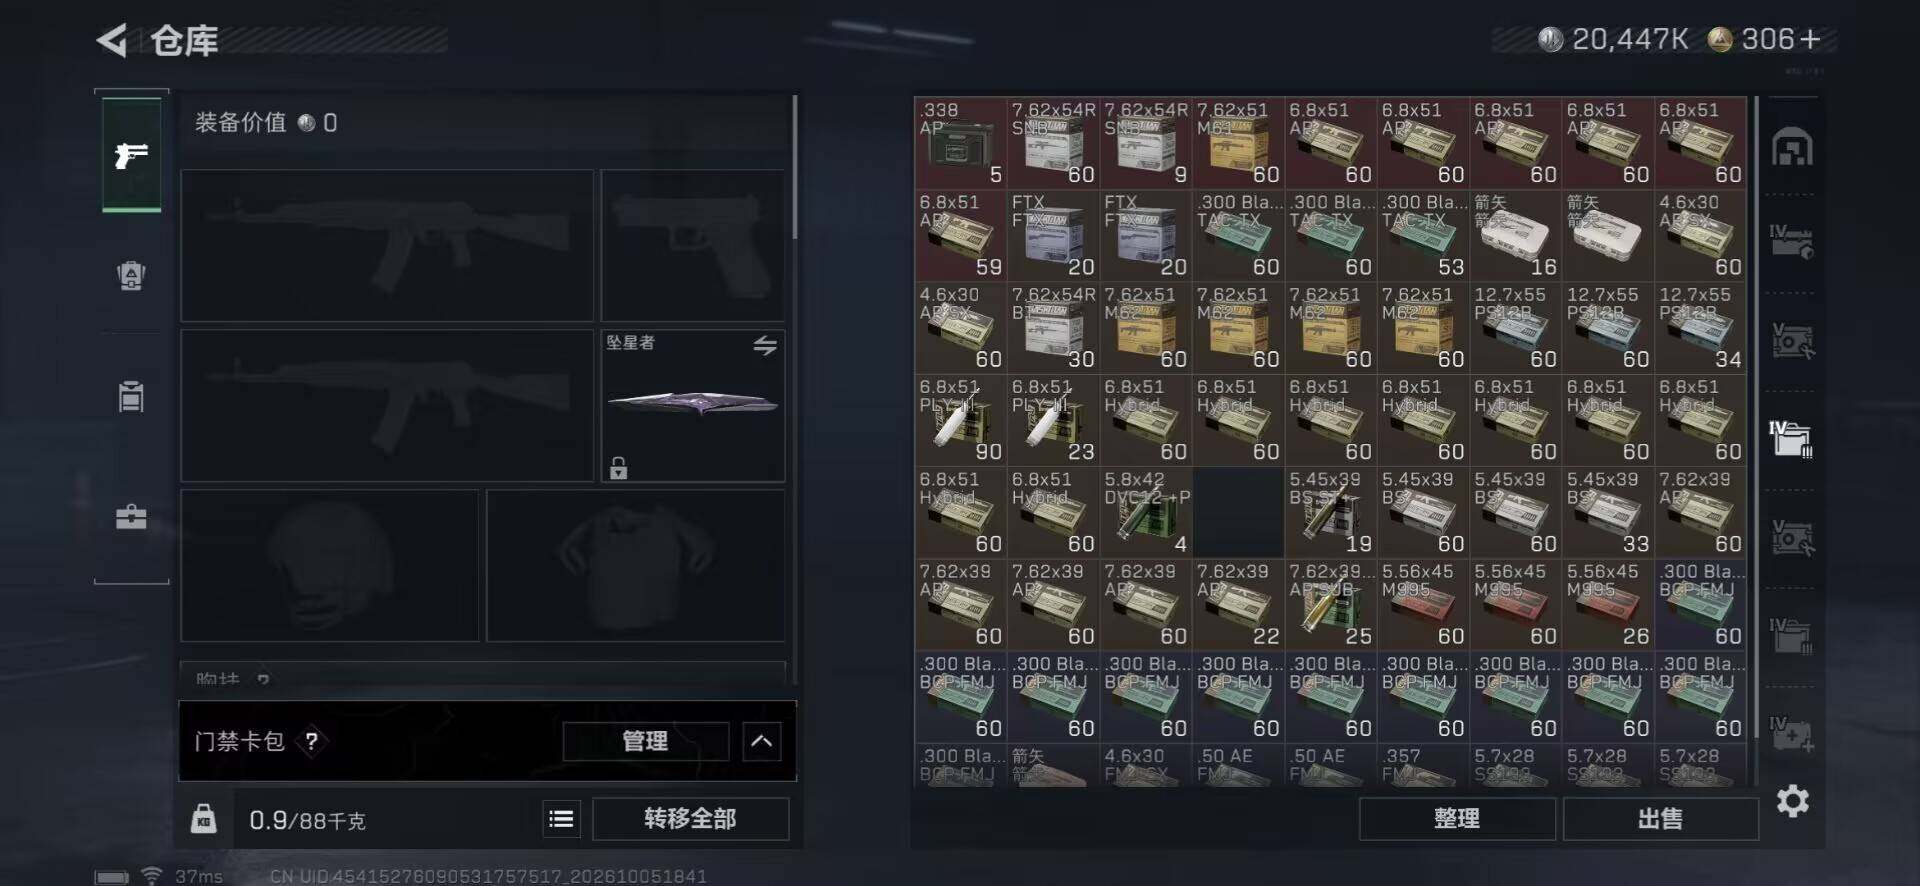Select 6.8x51 AP stack with count 59
Screen dimensions: 1920x886
(x=960, y=235)
